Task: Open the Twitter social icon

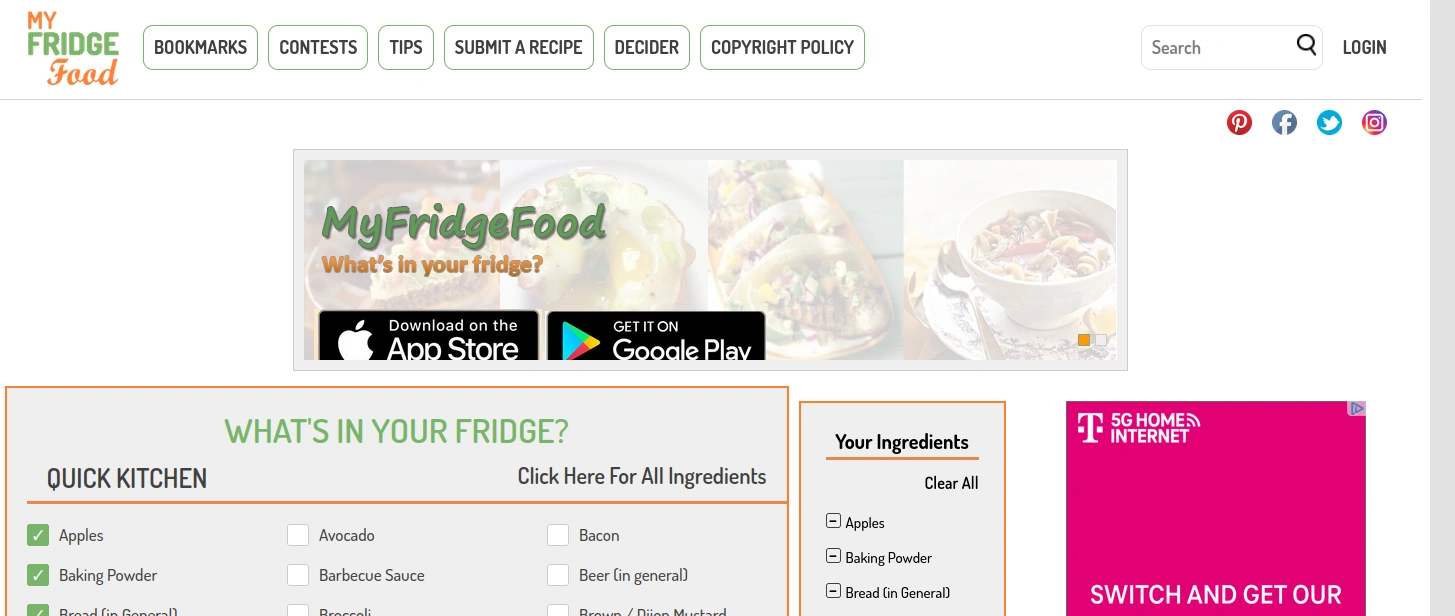Action: coord(1329,123)
